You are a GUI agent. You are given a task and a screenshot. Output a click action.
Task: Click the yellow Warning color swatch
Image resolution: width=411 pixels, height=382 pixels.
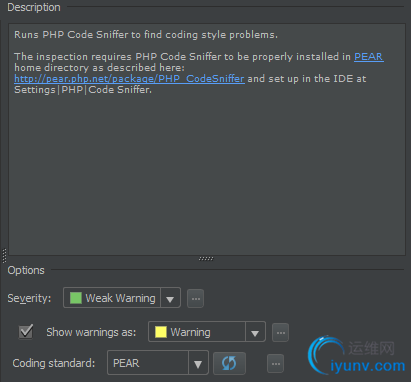pos(161,332)
